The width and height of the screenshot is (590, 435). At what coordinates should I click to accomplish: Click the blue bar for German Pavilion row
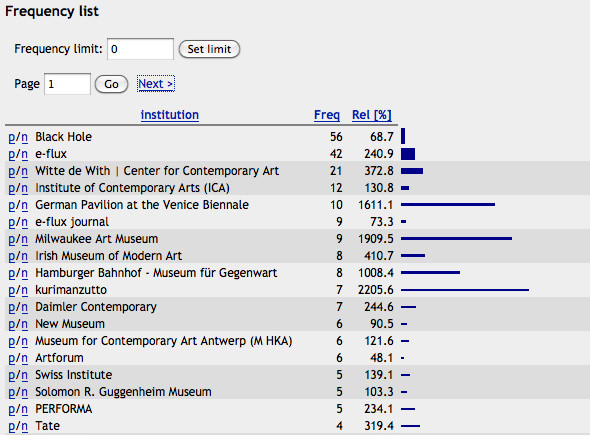click(448, 205)
